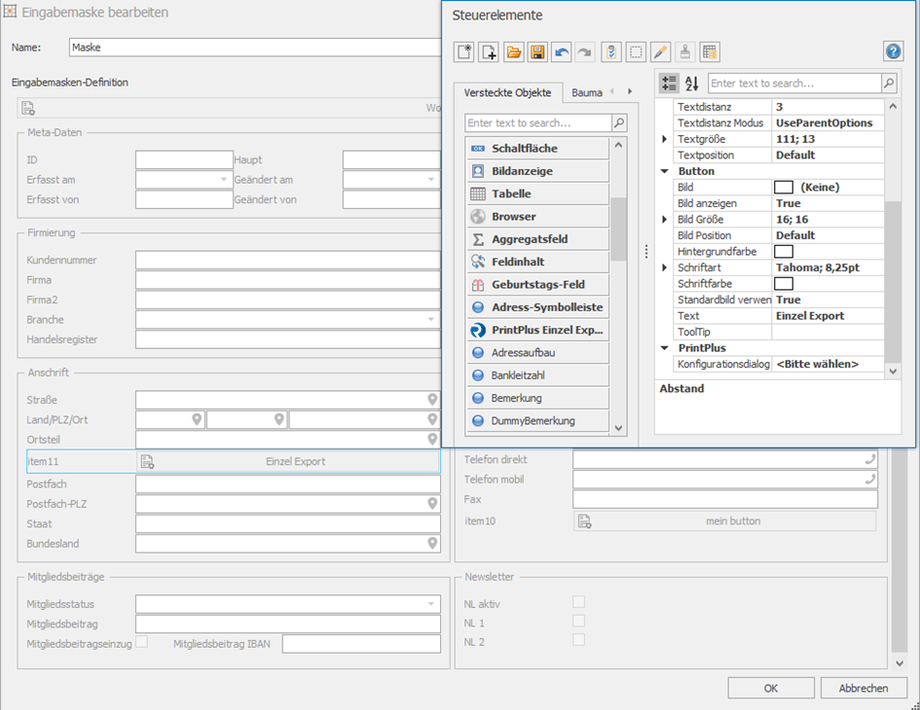This screenshot has width=920, height=710.
Task: Click the pencil edit icon in toolbar
Action: tap(661, 52)
